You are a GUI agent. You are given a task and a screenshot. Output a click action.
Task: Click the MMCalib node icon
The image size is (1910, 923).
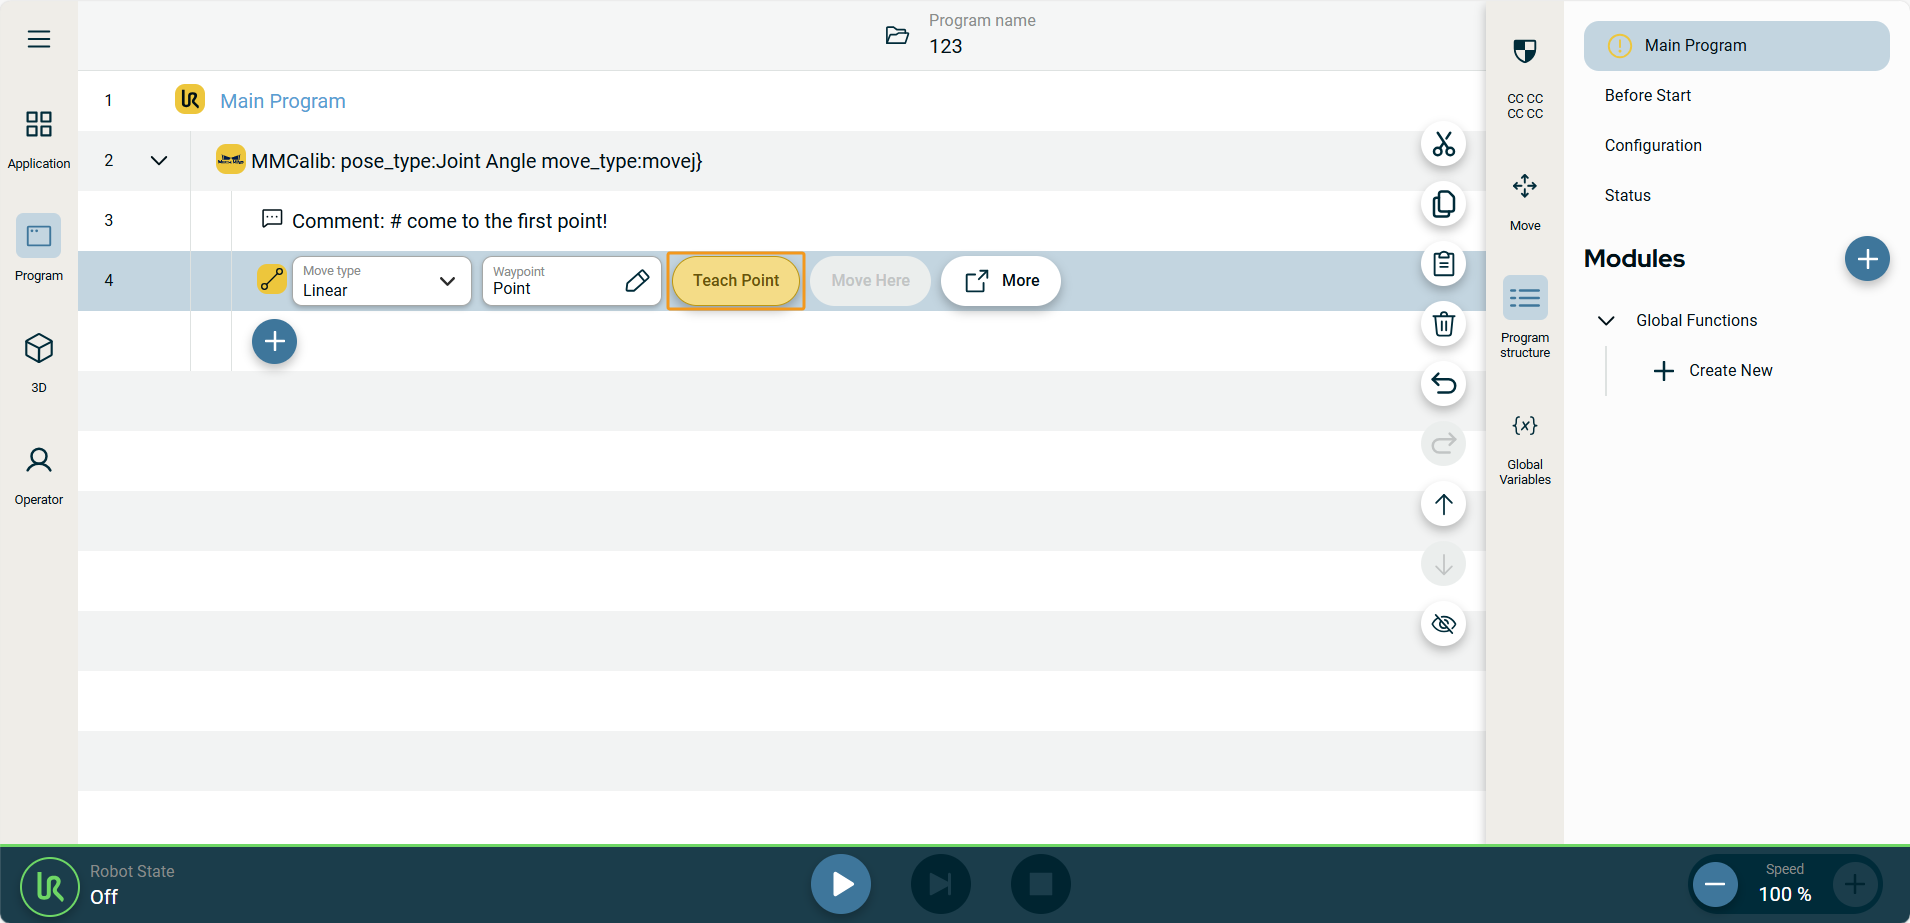pyautogui.click(x=231, y=159)
